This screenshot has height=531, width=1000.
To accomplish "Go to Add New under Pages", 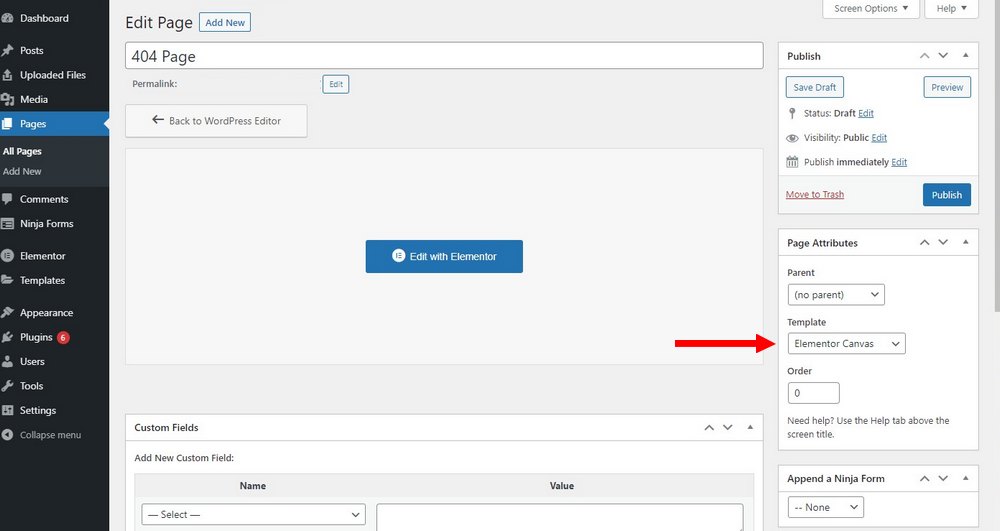I will (x=22, y=172).
